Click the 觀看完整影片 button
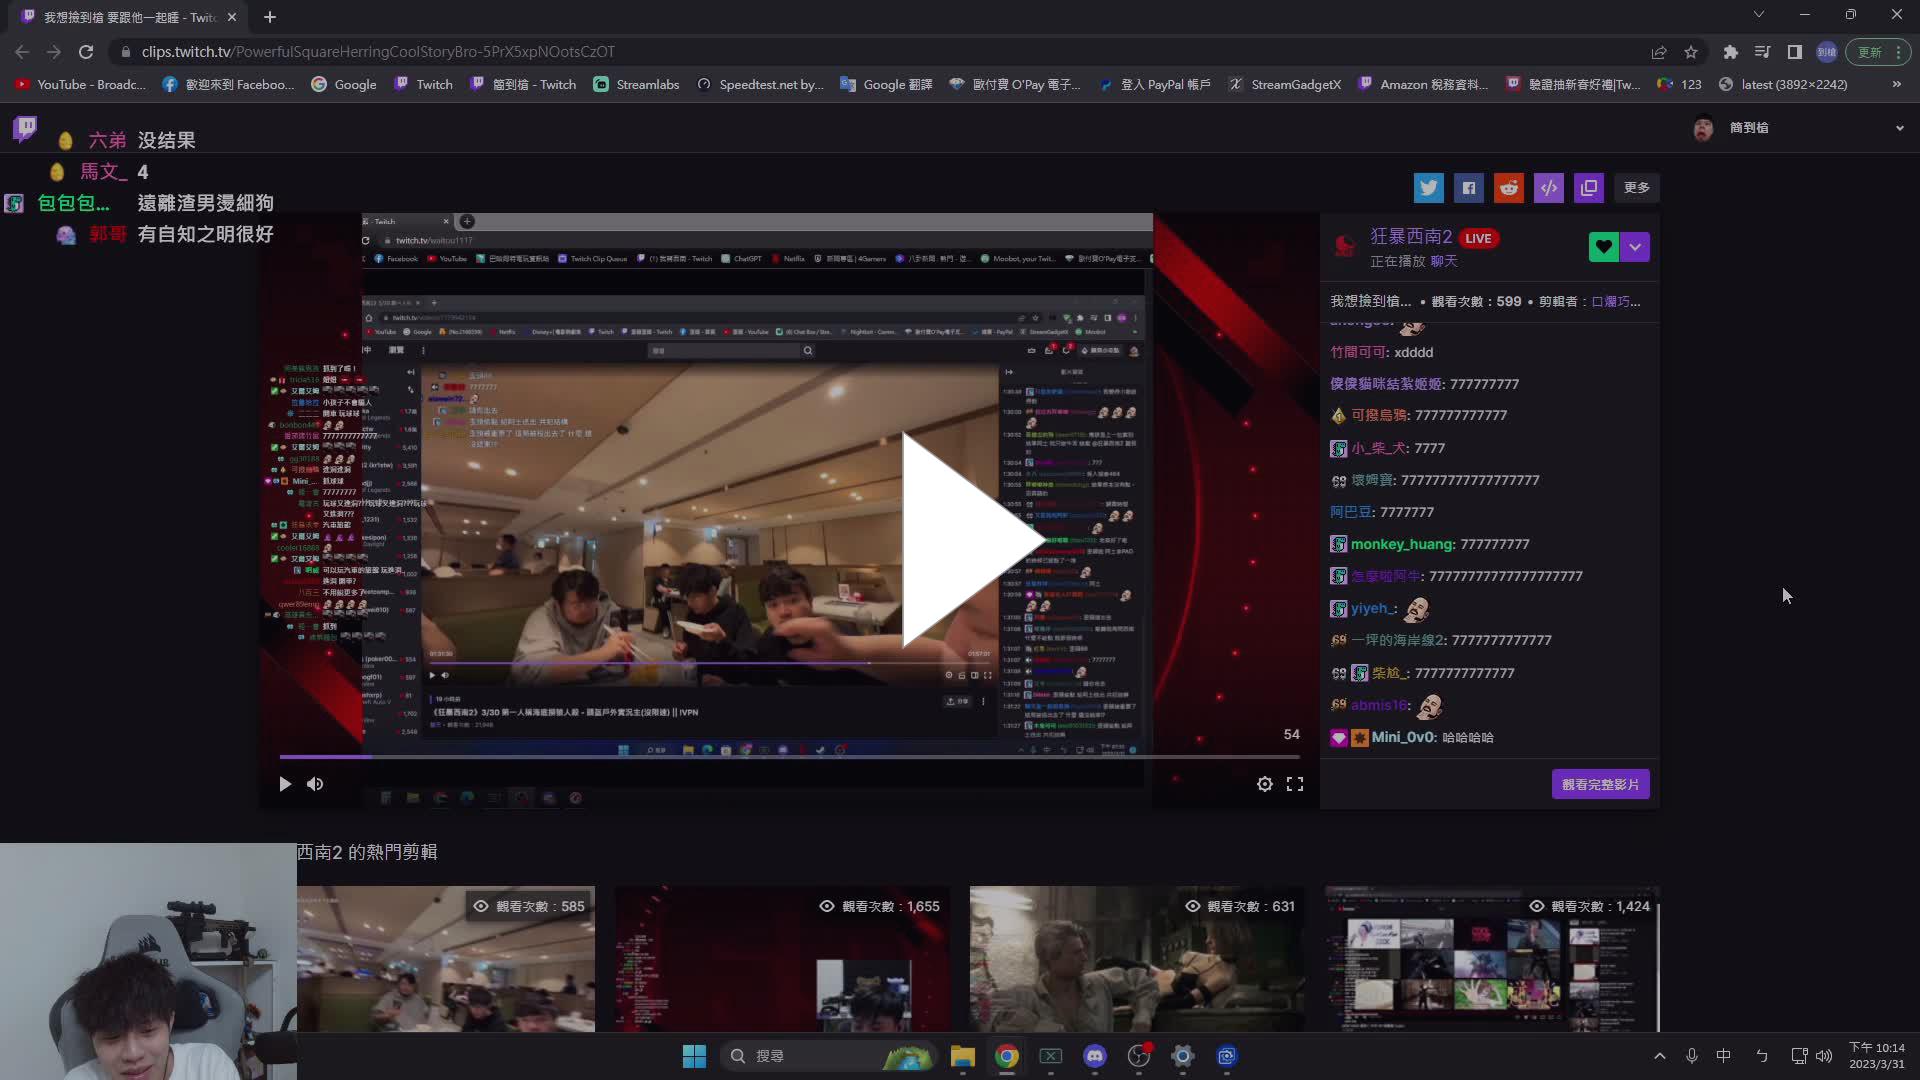This screenshot has height=1080, width=1920. pyautogui.click(x=1601, y=784)
